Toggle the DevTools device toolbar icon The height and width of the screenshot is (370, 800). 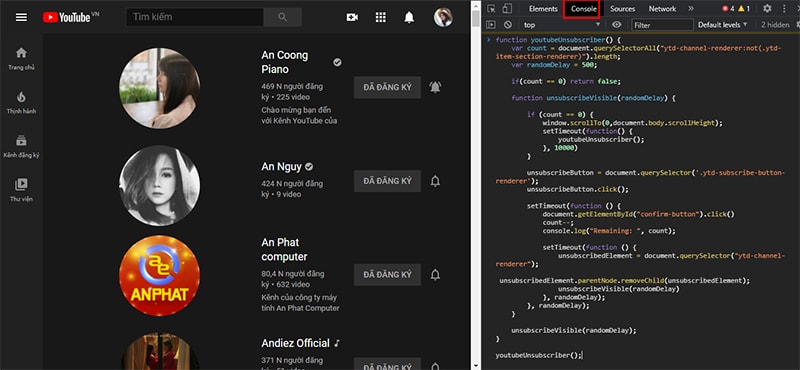[x=507, y=9]
